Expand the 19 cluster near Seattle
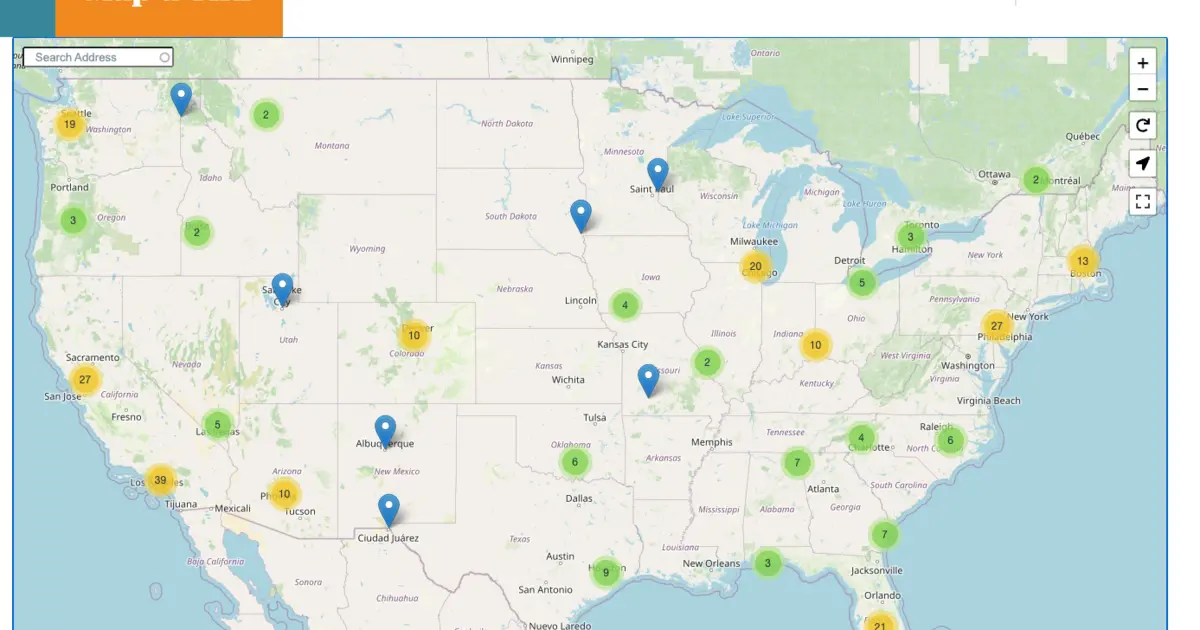 [70, 124]
